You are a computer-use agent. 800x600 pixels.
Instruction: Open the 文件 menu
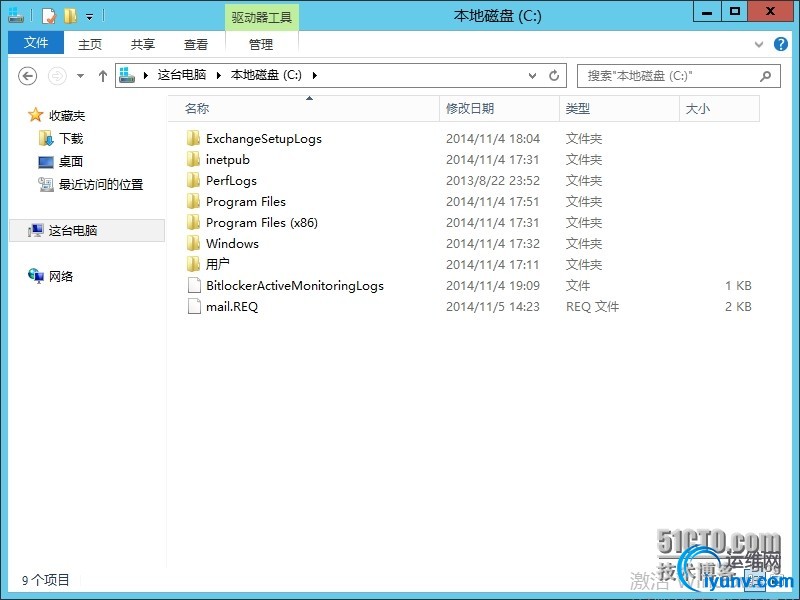click(36, 43)
